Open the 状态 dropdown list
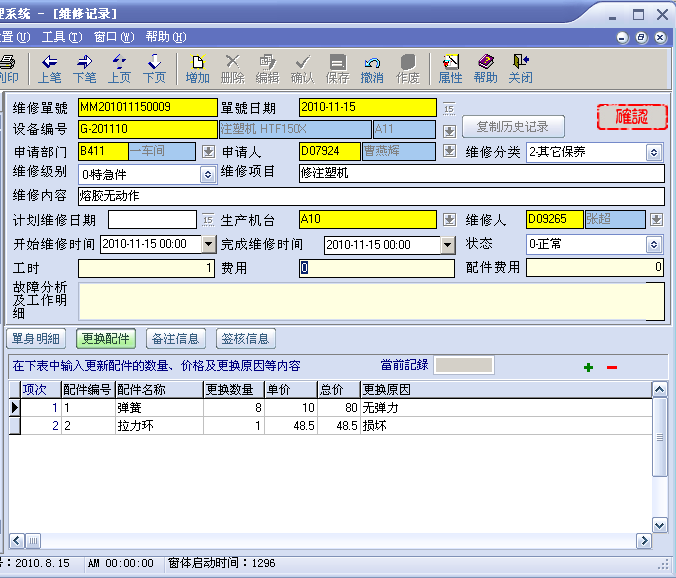The width and height of the screenshot is (676, 578). pyautogui.click(x=654, y=244)
